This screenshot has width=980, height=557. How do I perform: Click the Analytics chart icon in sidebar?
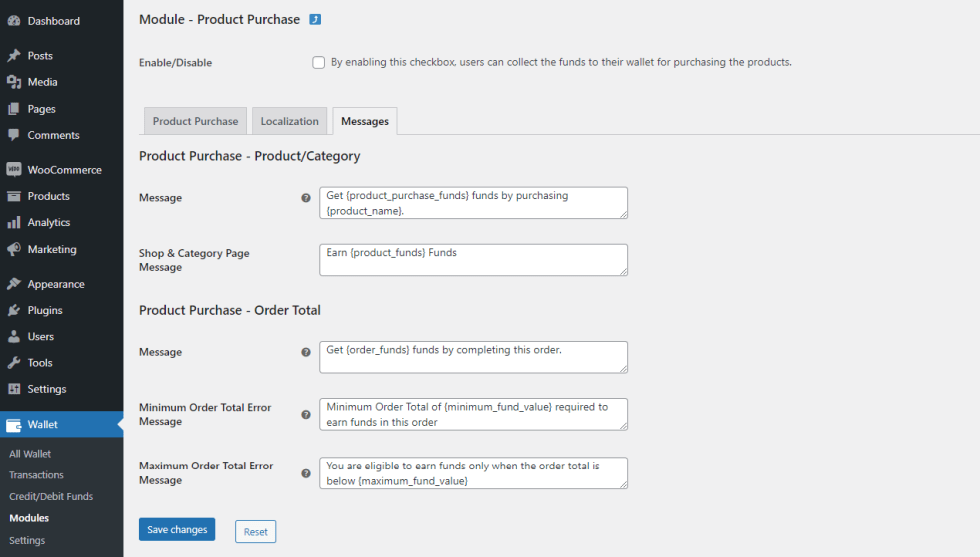(x=14, y=223)
